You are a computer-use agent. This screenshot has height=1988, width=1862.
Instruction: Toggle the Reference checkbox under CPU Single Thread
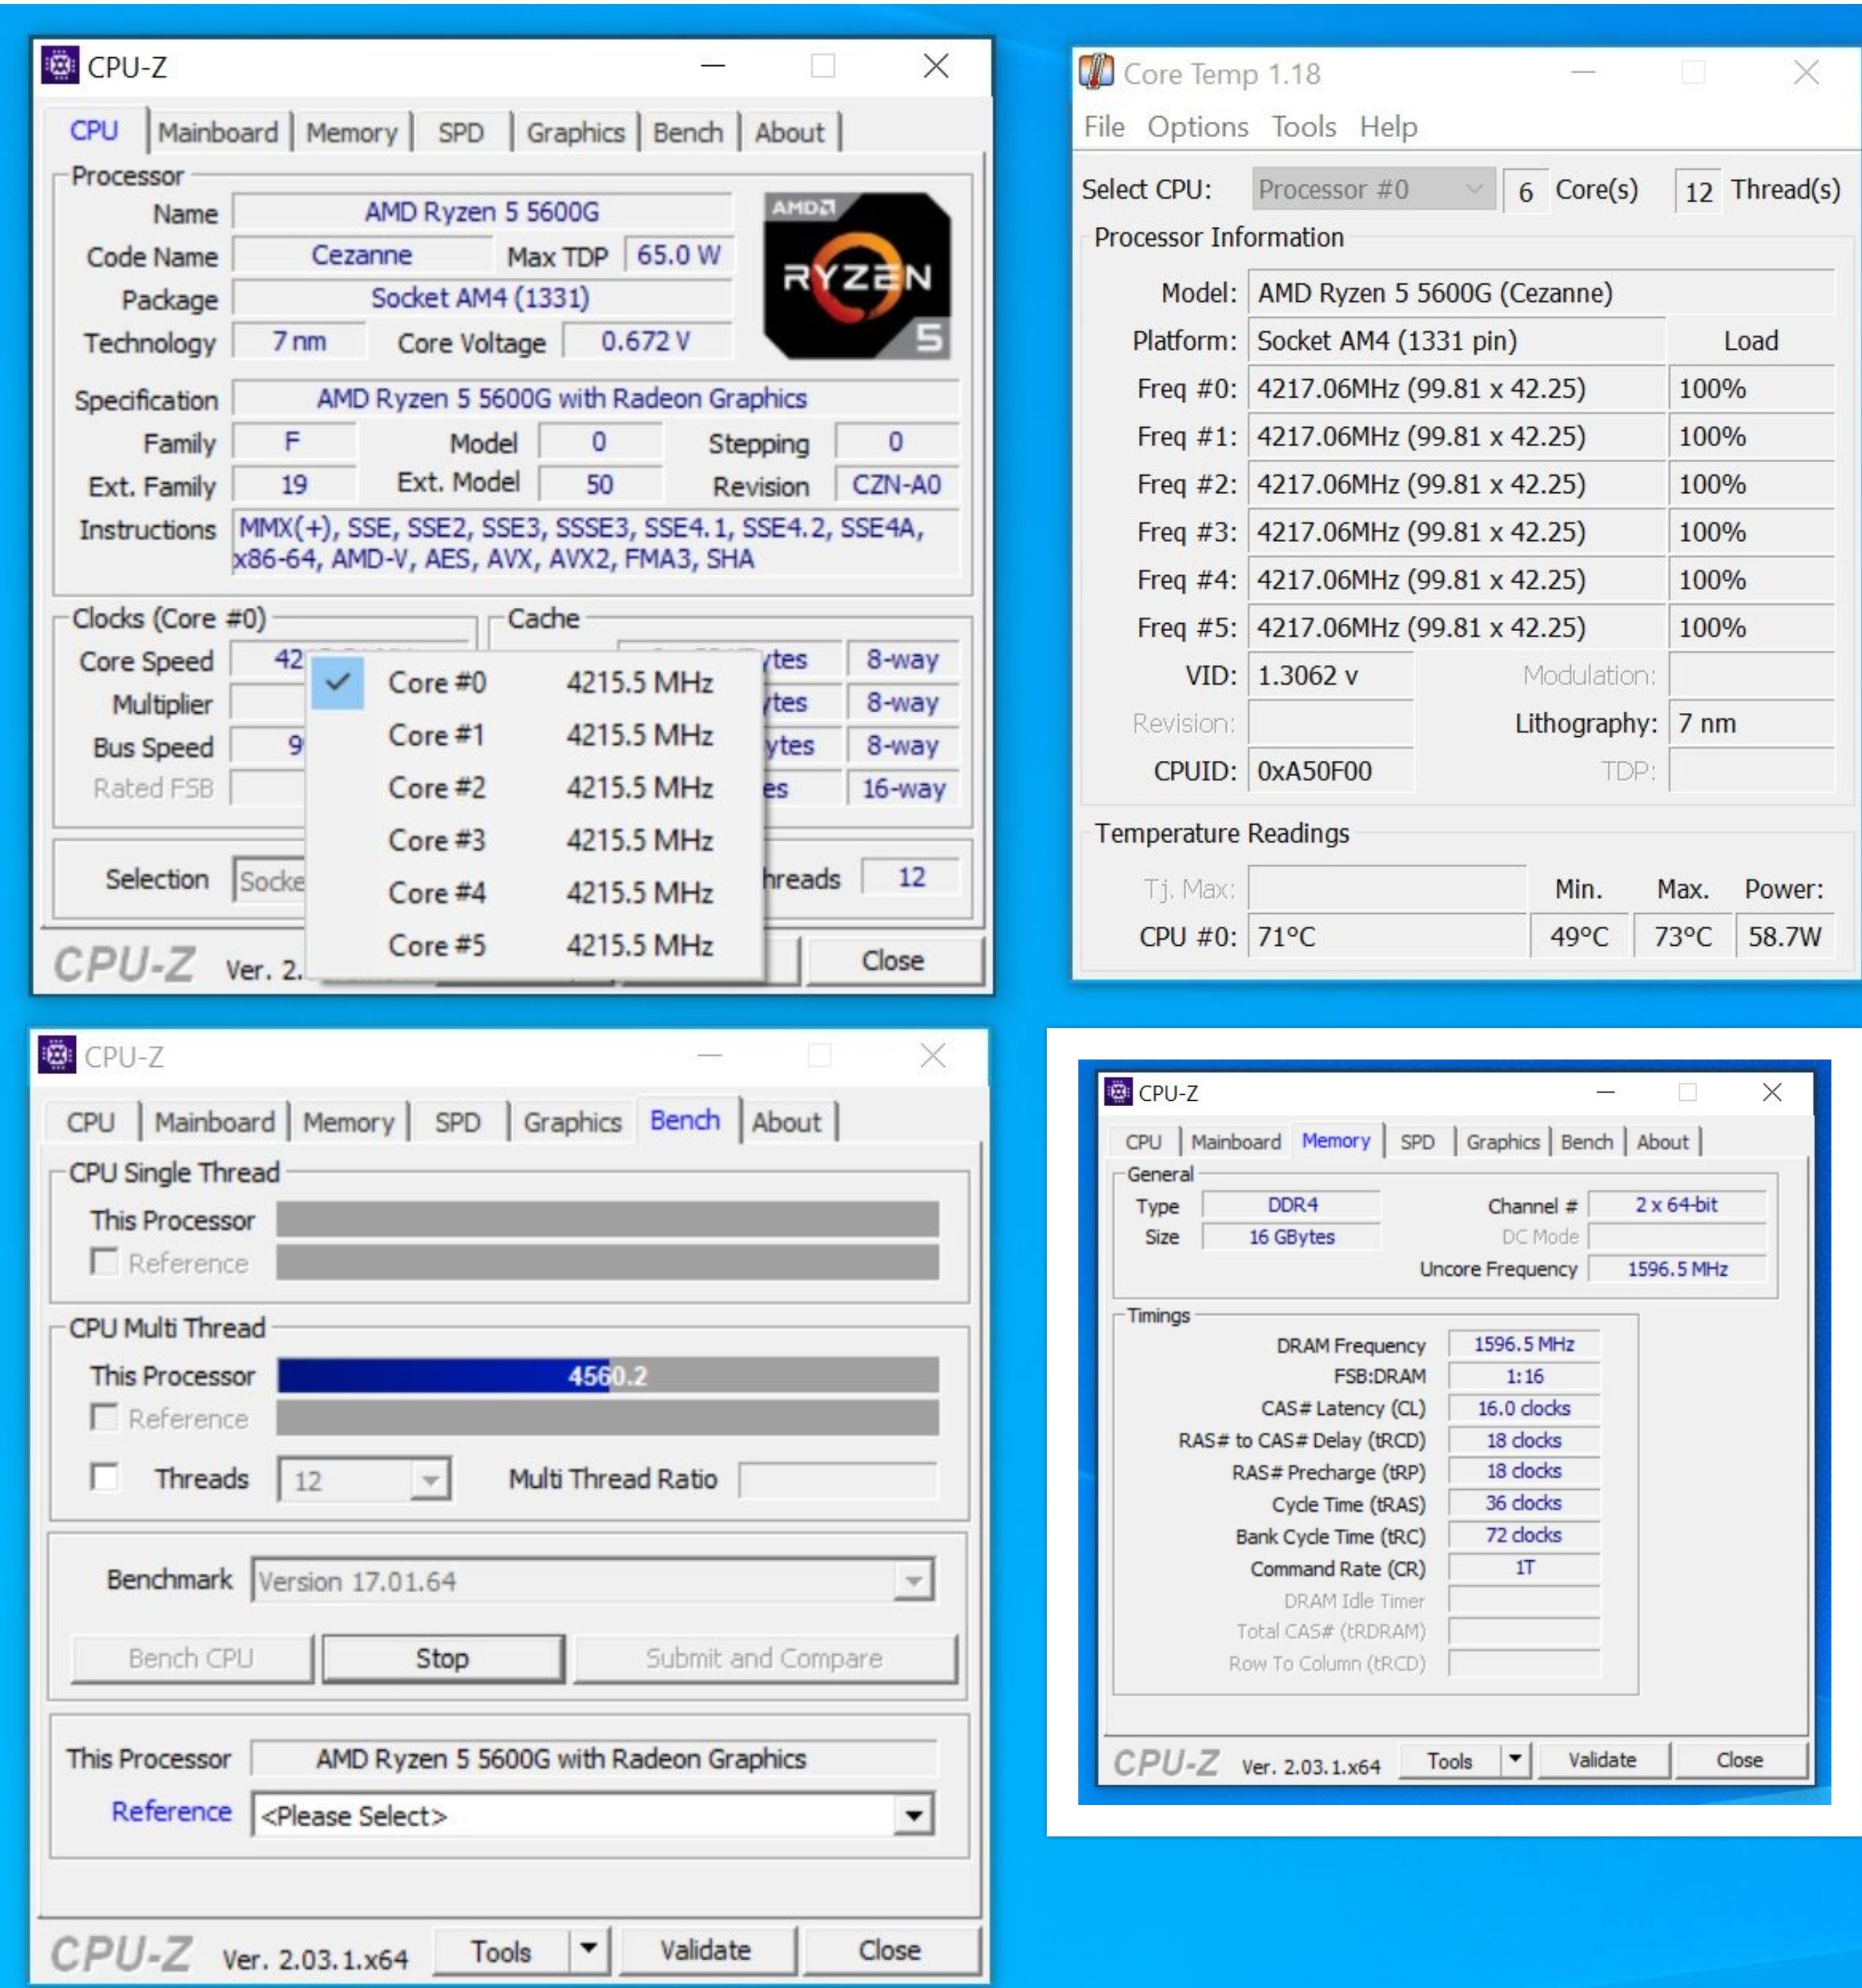pyautogui.click(x=103, y=1261)
